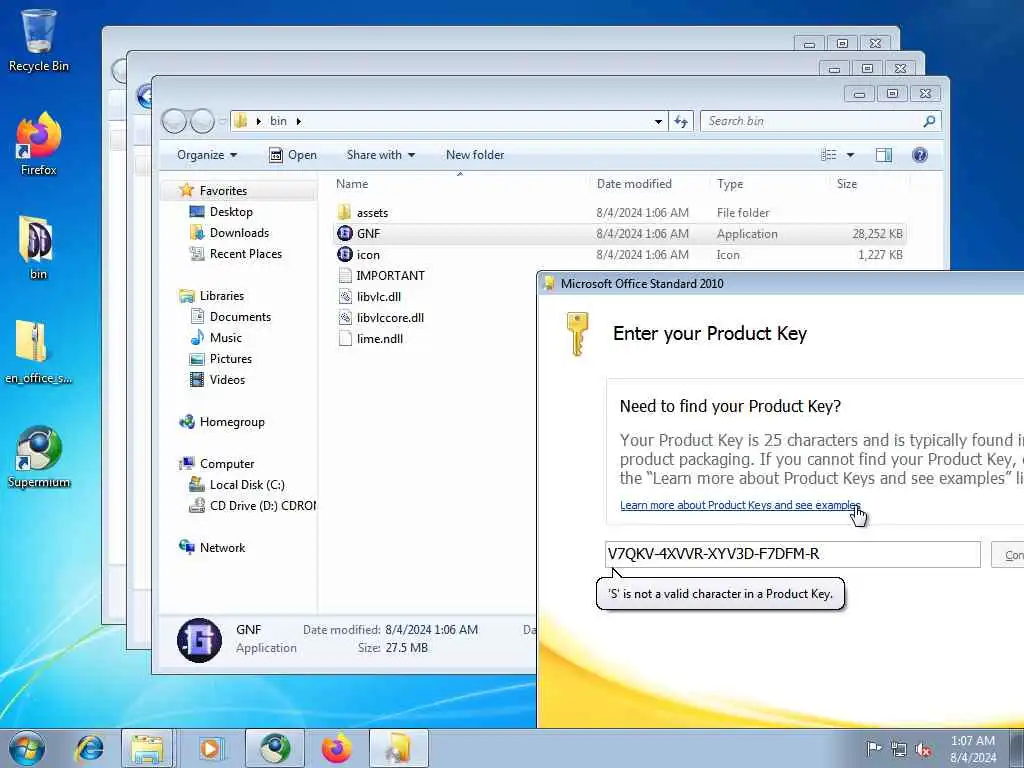Image resolution: width=1024 pixels, height=768 pixels.
Task: Open Windows Media Player from taskbar
Action: [x=210, y=748]
